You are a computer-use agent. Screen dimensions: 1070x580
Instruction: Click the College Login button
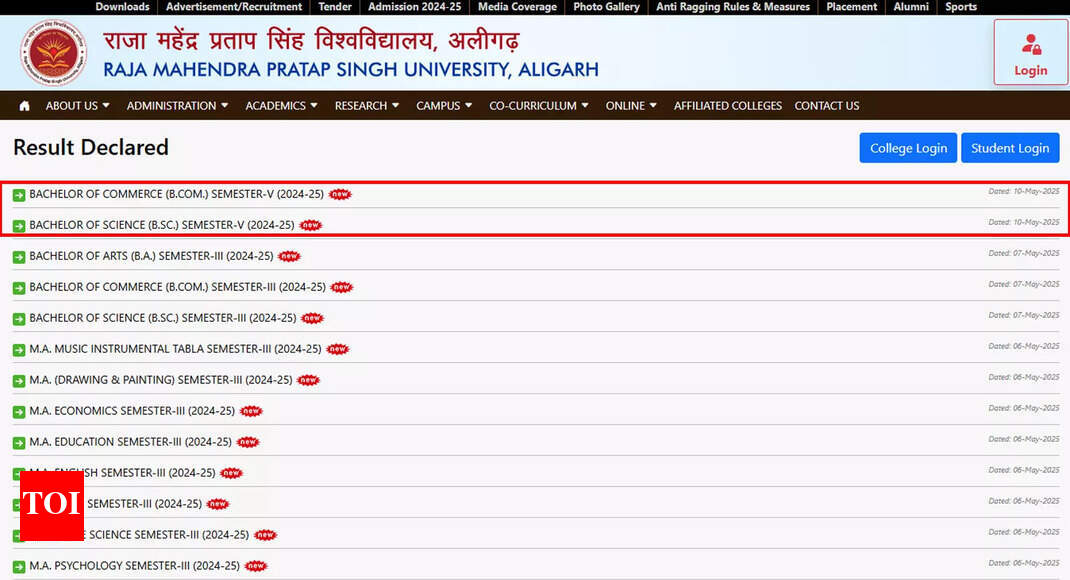pyautogui.click(x=908, y=148)
